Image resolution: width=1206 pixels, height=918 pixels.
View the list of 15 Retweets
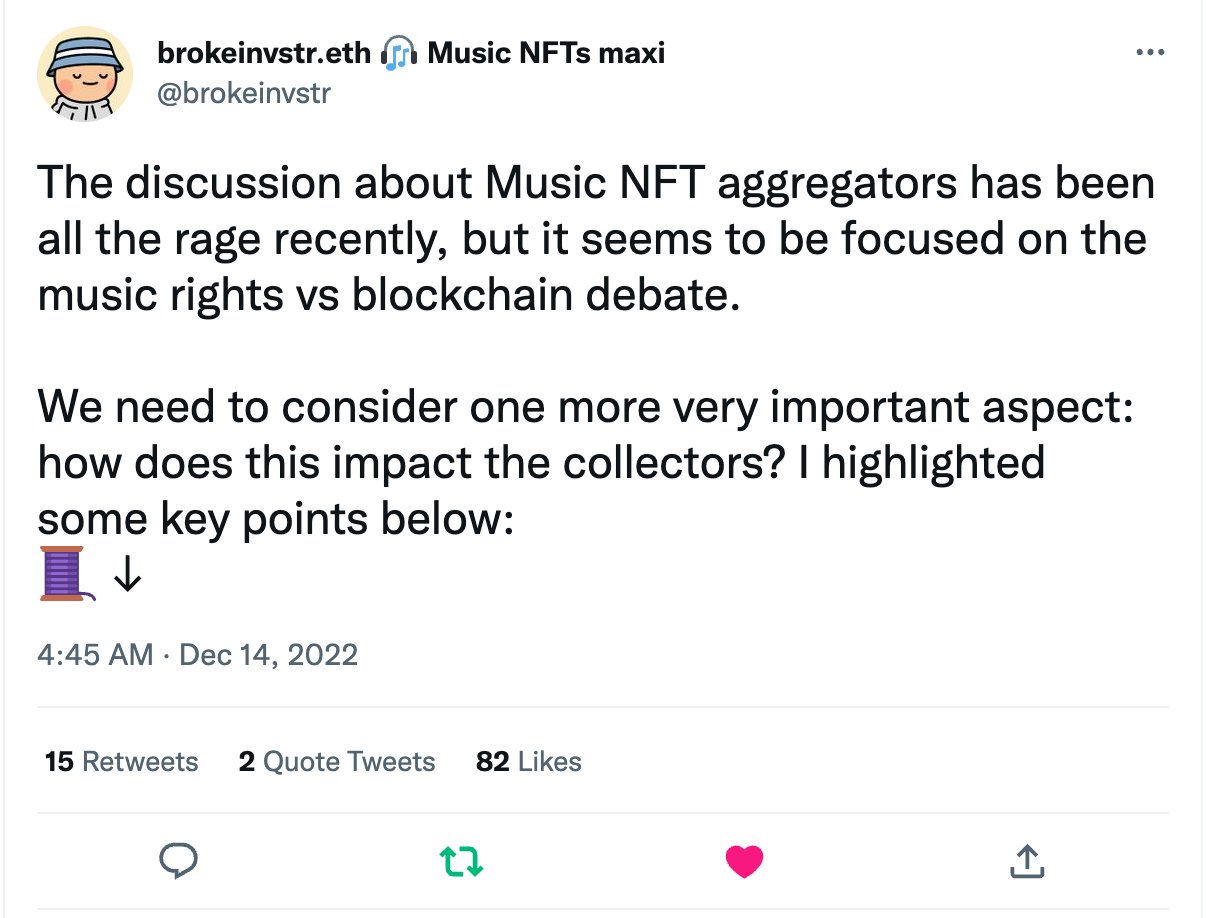point(120,761)
